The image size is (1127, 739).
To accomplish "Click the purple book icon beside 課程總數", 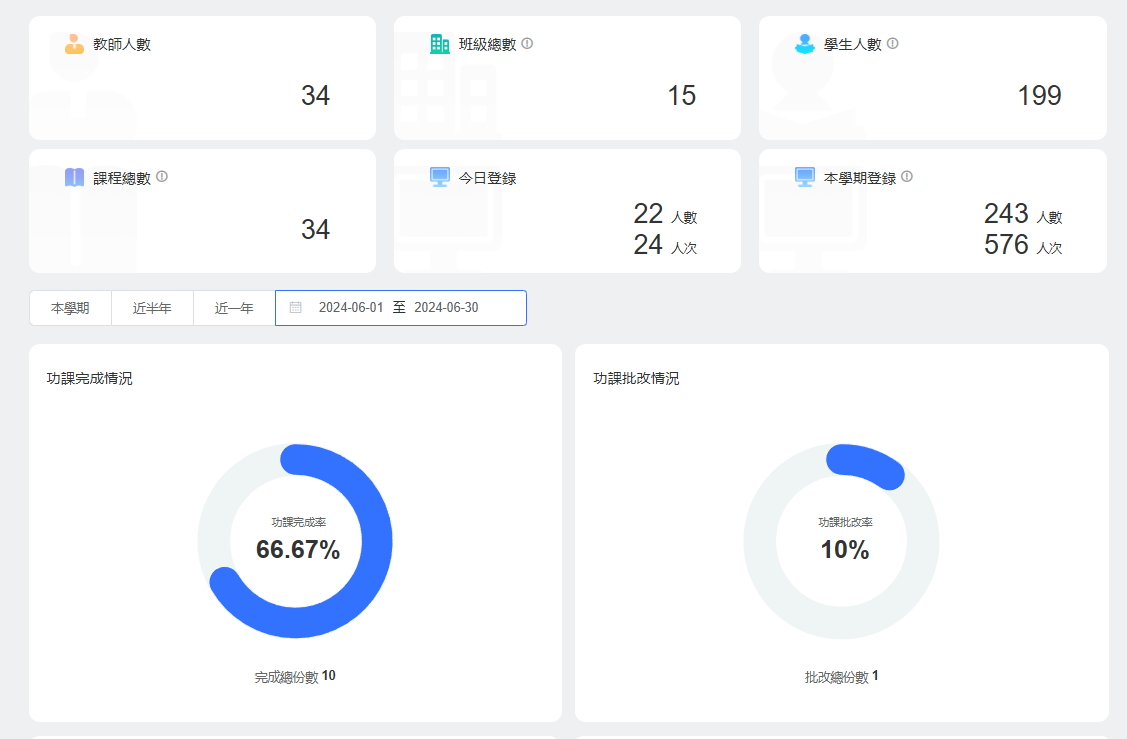I will (x=74, y=177).
